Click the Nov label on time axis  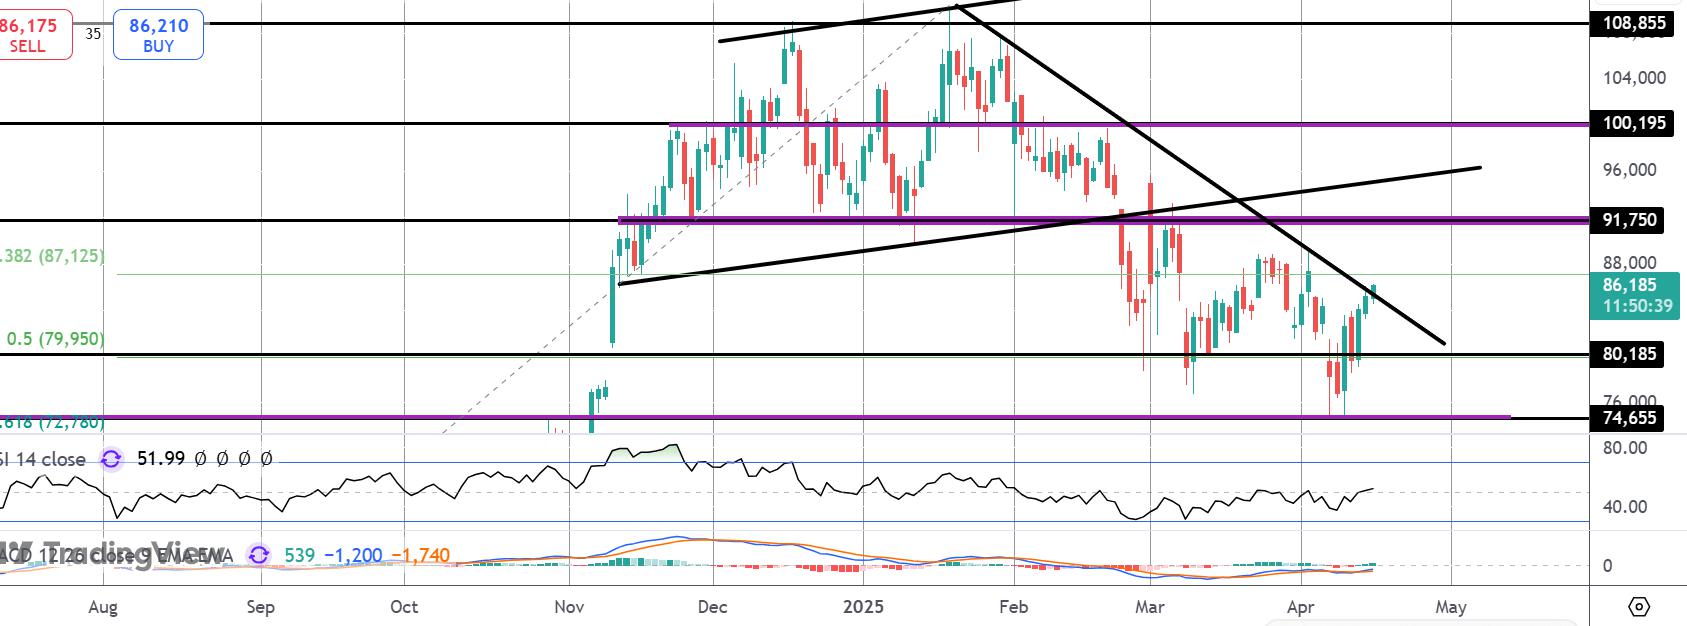pyautogui.click(x=569, y=607)
